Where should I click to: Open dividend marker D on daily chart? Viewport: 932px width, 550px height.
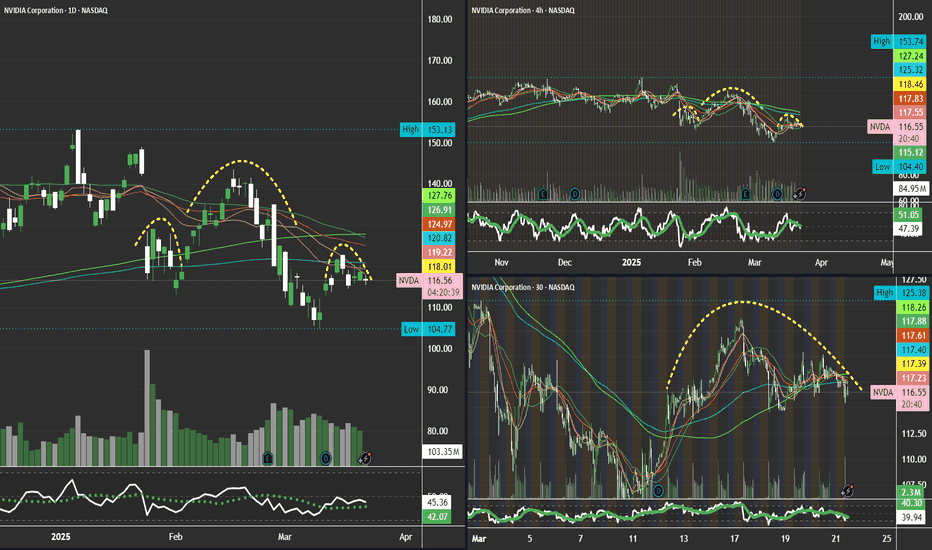click(x=325, y=458)
